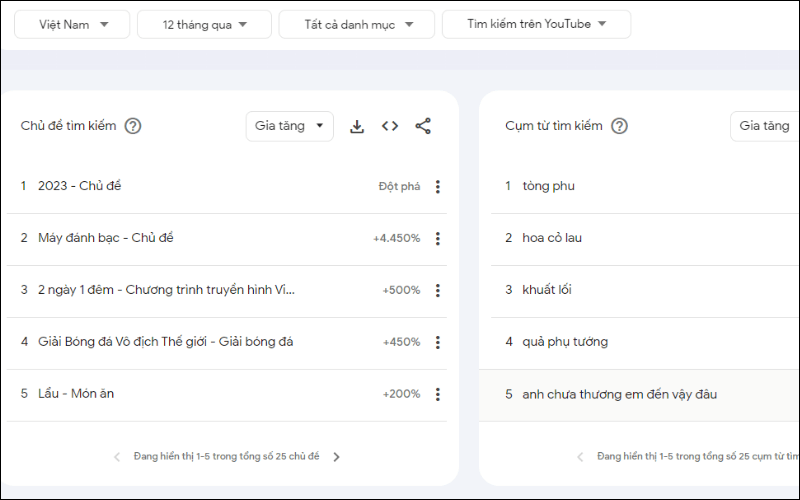Open options menu for Máy đánh bạc row

coord(437,239)
